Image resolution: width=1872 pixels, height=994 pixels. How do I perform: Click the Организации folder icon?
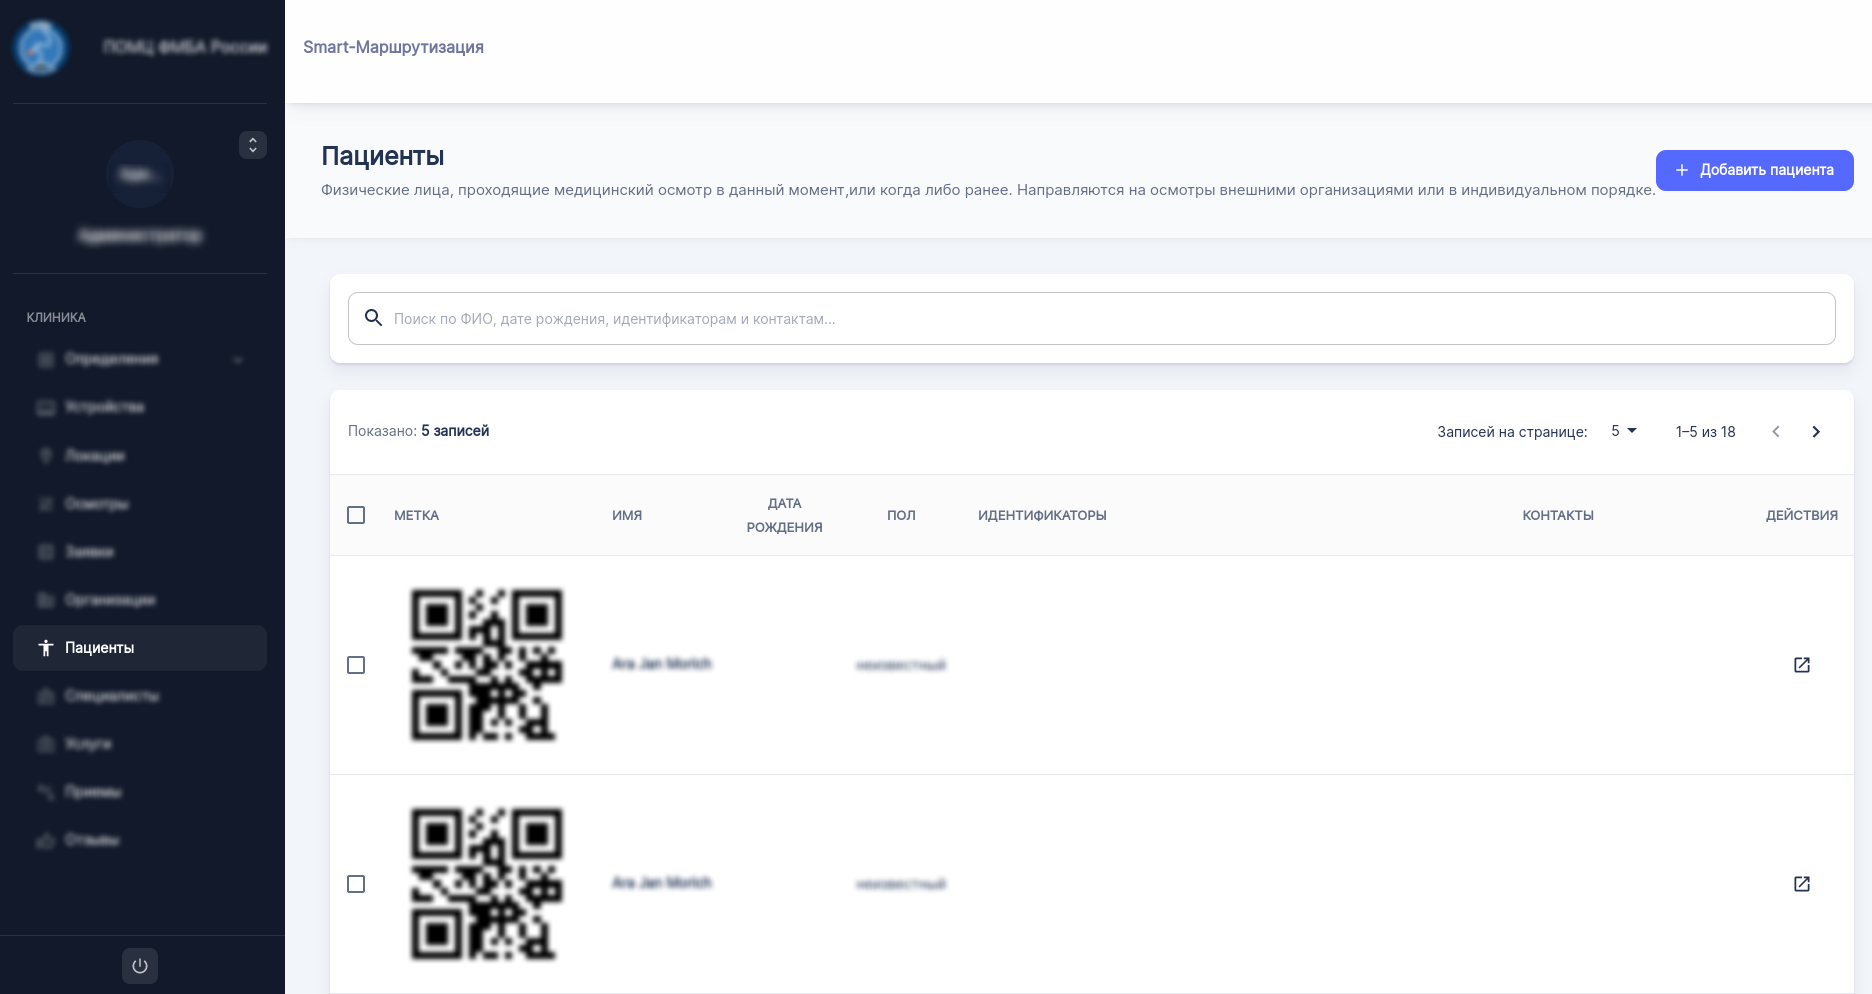(44, 600)
